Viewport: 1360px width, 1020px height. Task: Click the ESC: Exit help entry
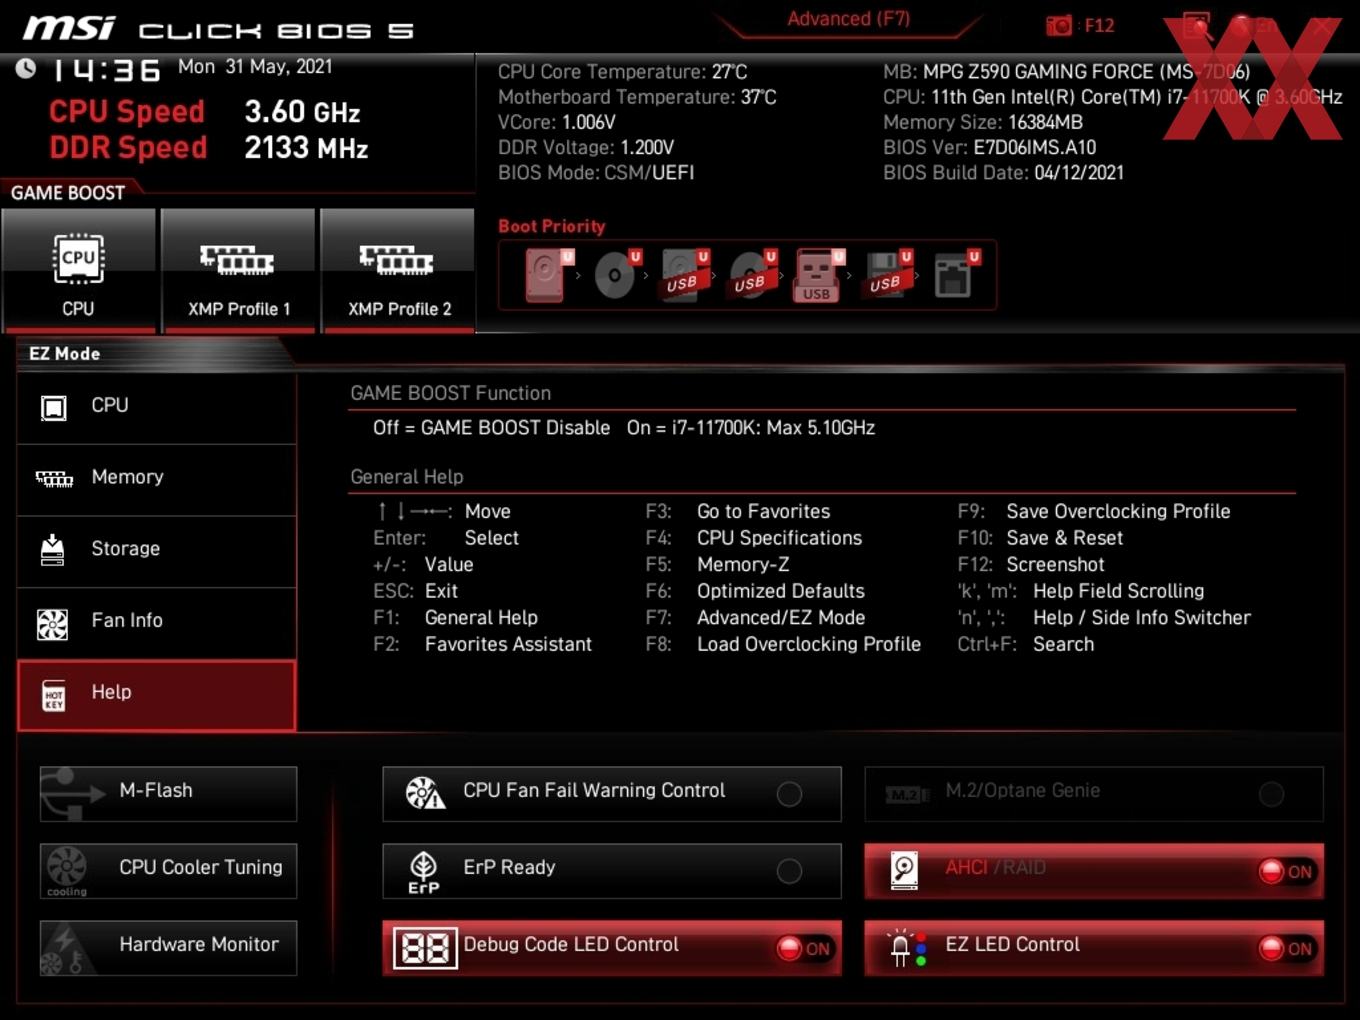click(x=415, y=591)
